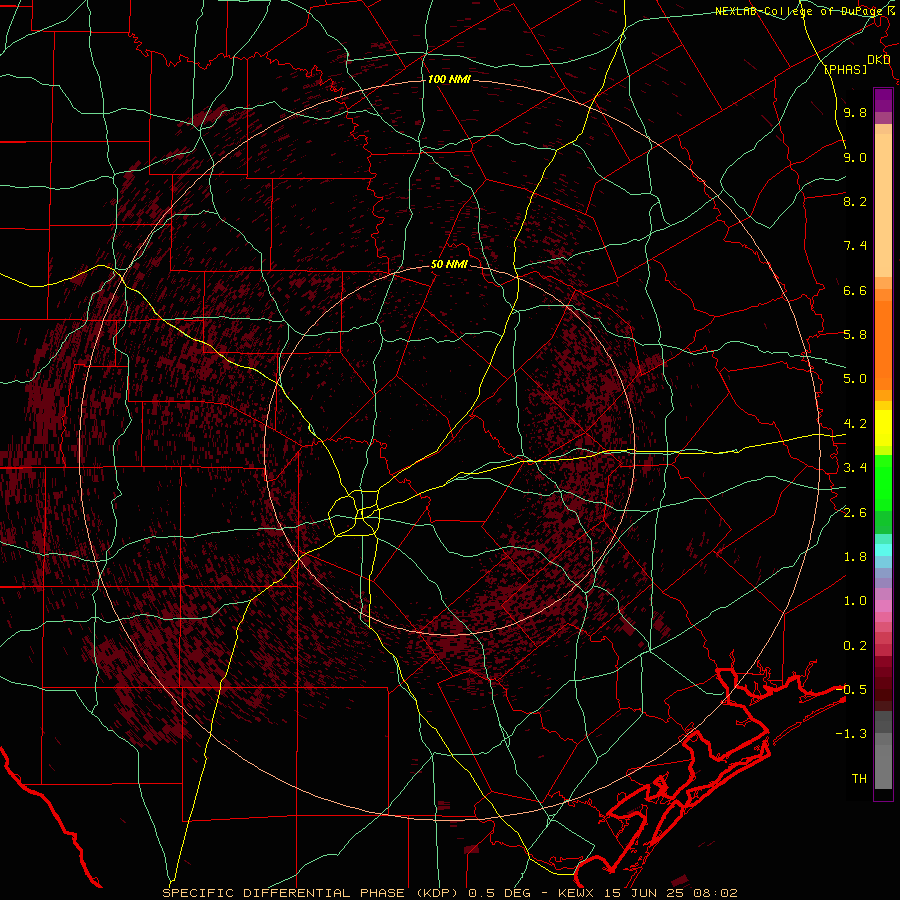
Task: Click the -0.5 value on color scale
Action: coord(852,690)
